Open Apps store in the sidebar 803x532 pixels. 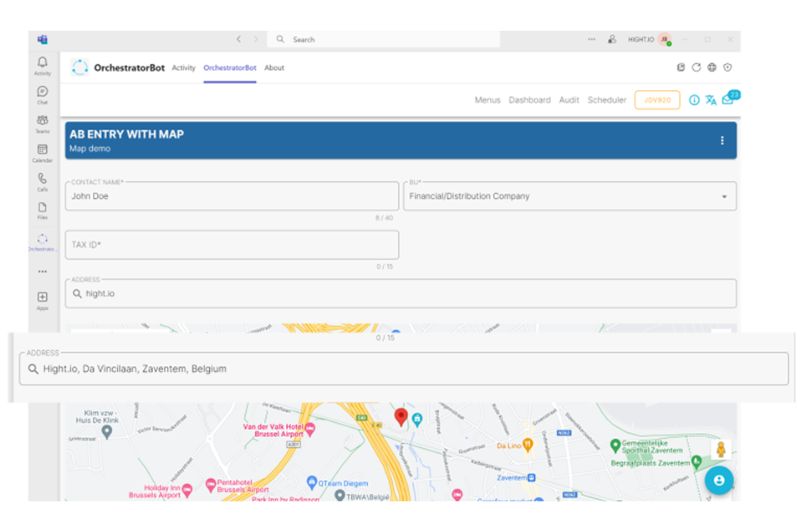(43, 300)
